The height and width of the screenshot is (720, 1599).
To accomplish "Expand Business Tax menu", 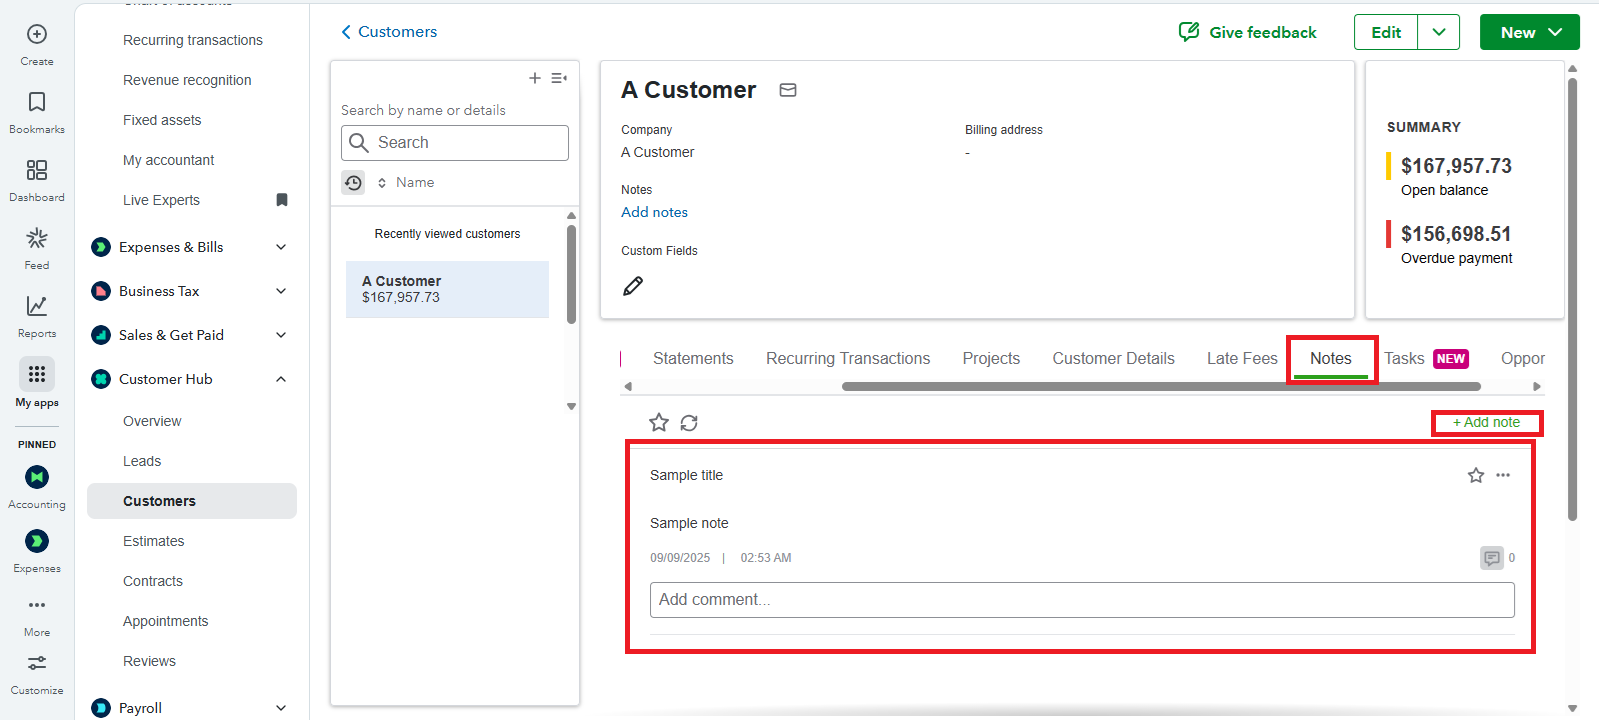I will (281, 291).
